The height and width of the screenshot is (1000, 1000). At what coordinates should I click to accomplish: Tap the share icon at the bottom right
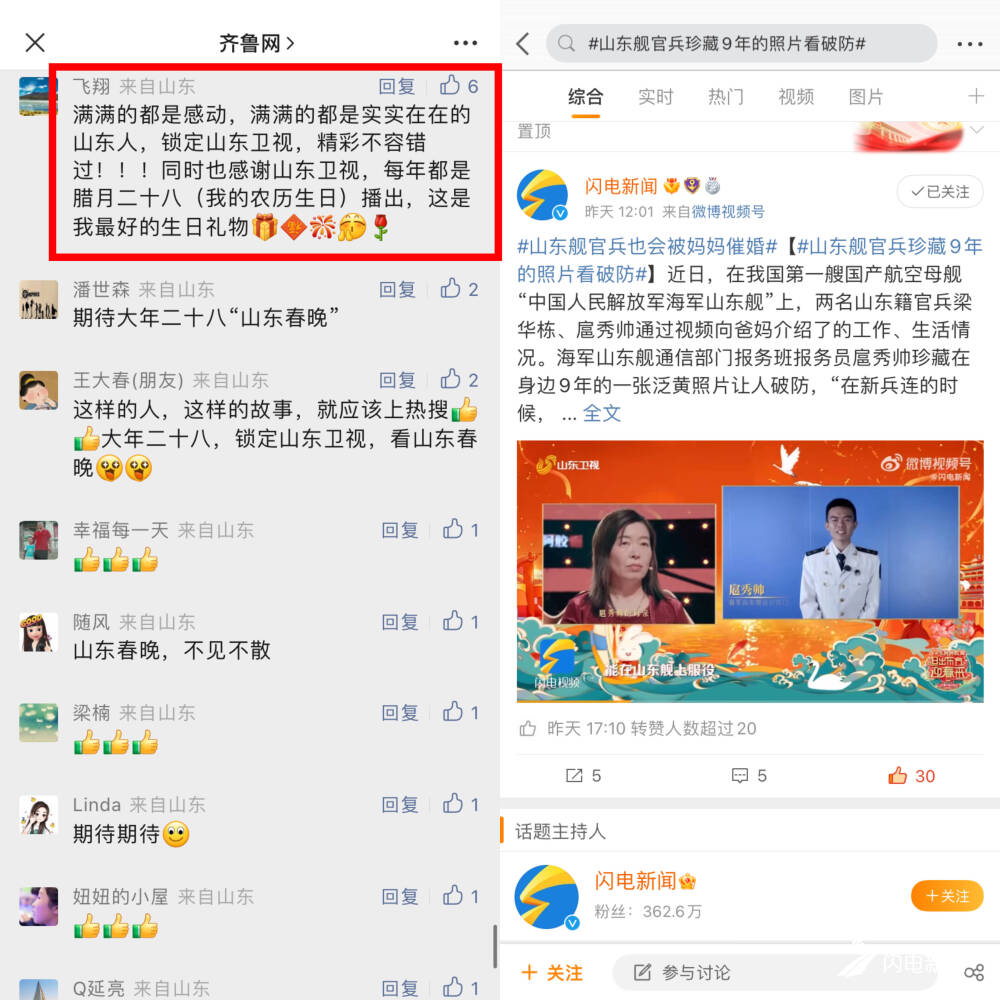click(974, 972)
